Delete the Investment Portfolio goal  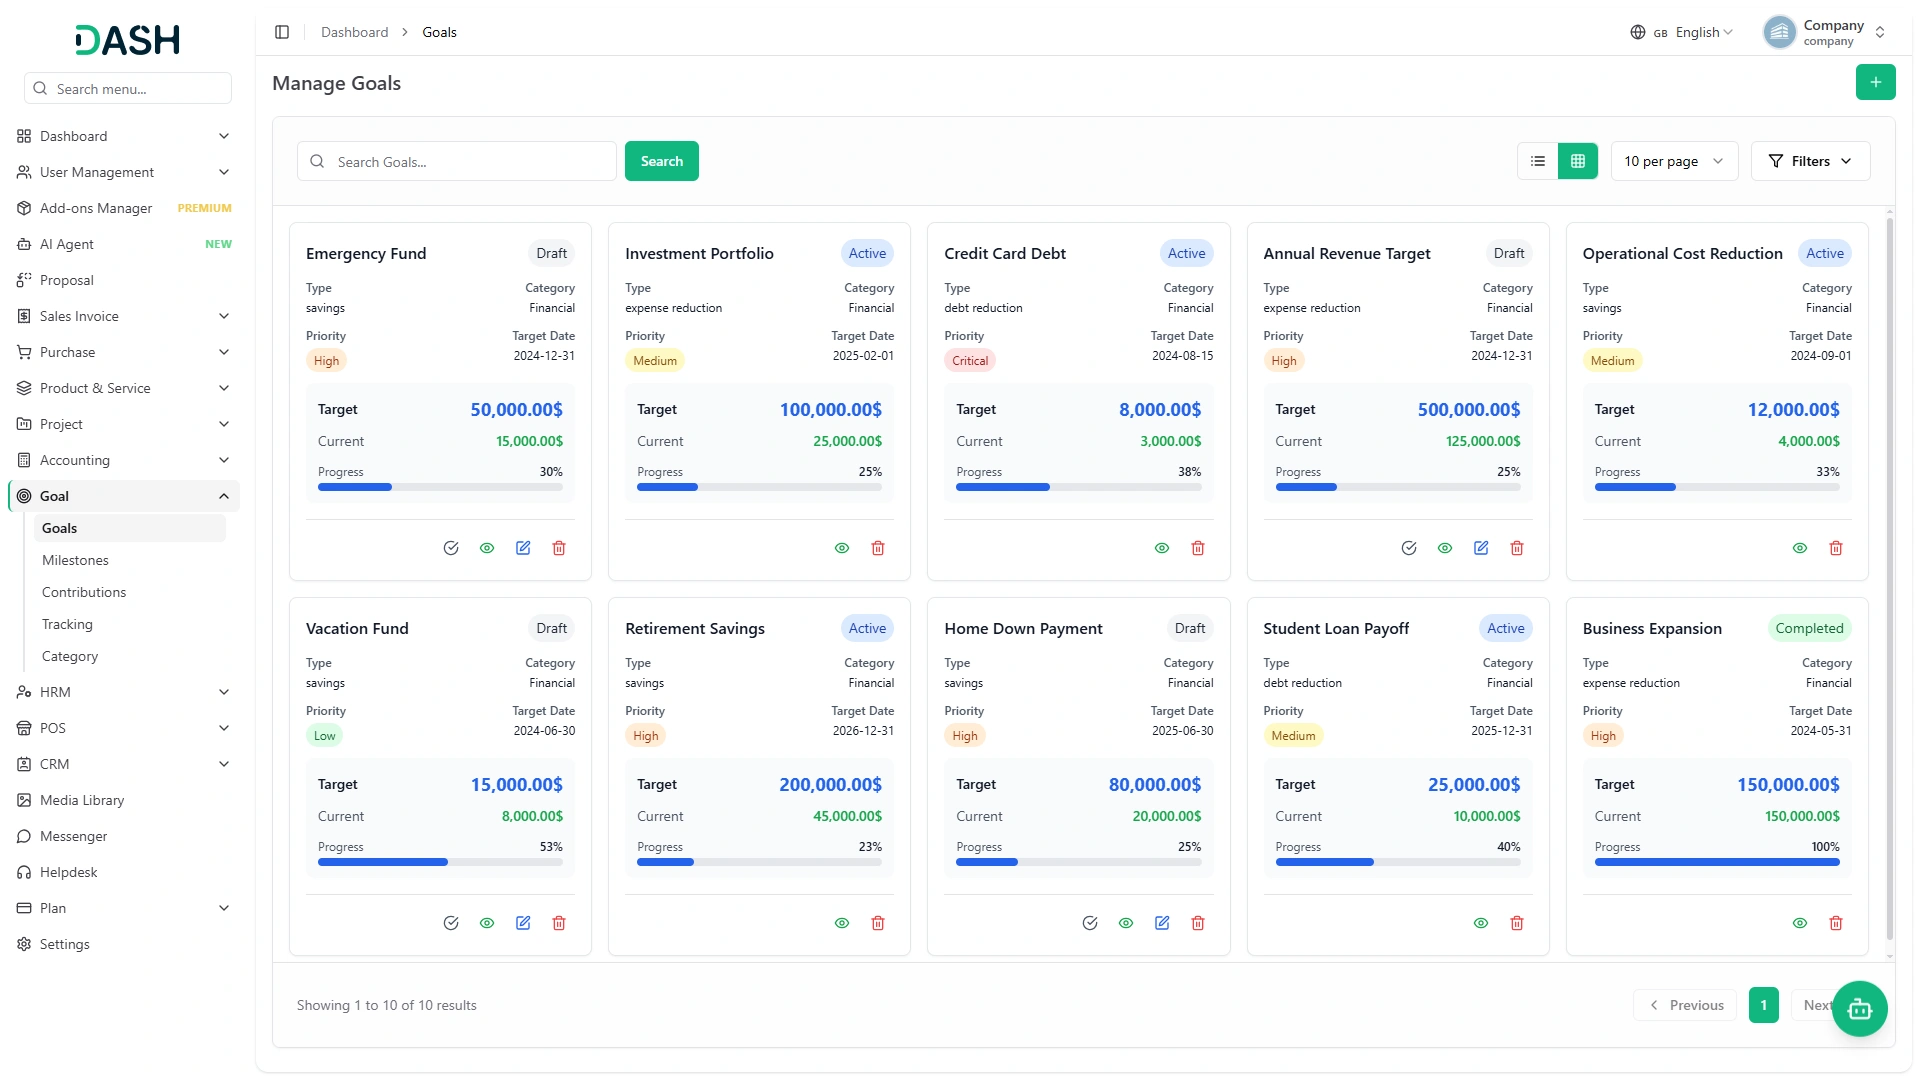click(x=878, y=548)
